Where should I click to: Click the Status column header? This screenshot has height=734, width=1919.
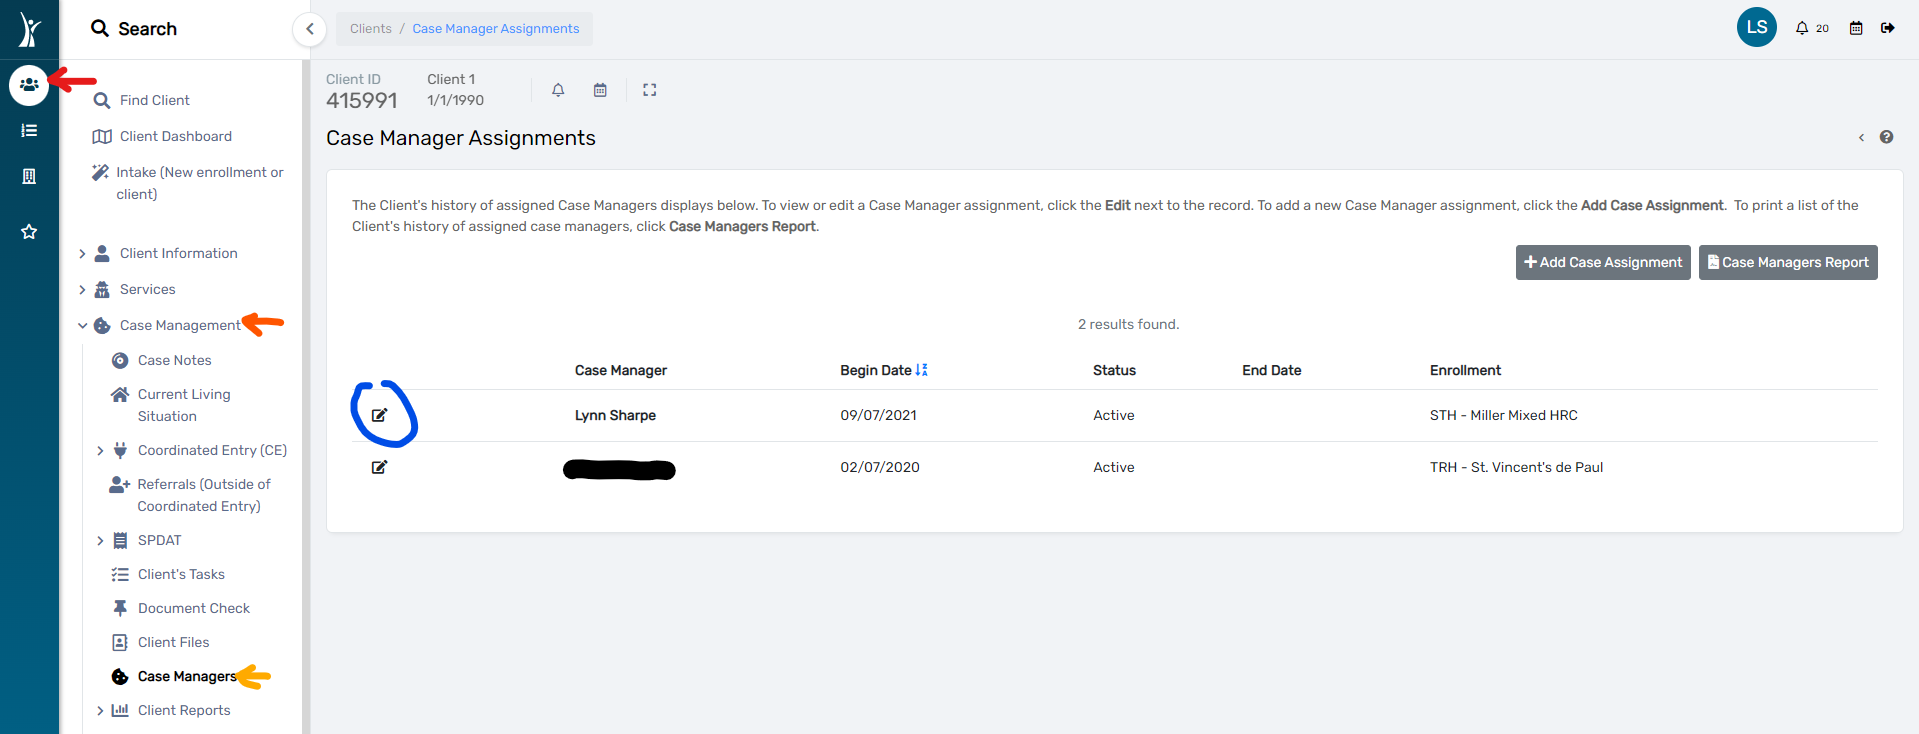[x=1114, y=370]
